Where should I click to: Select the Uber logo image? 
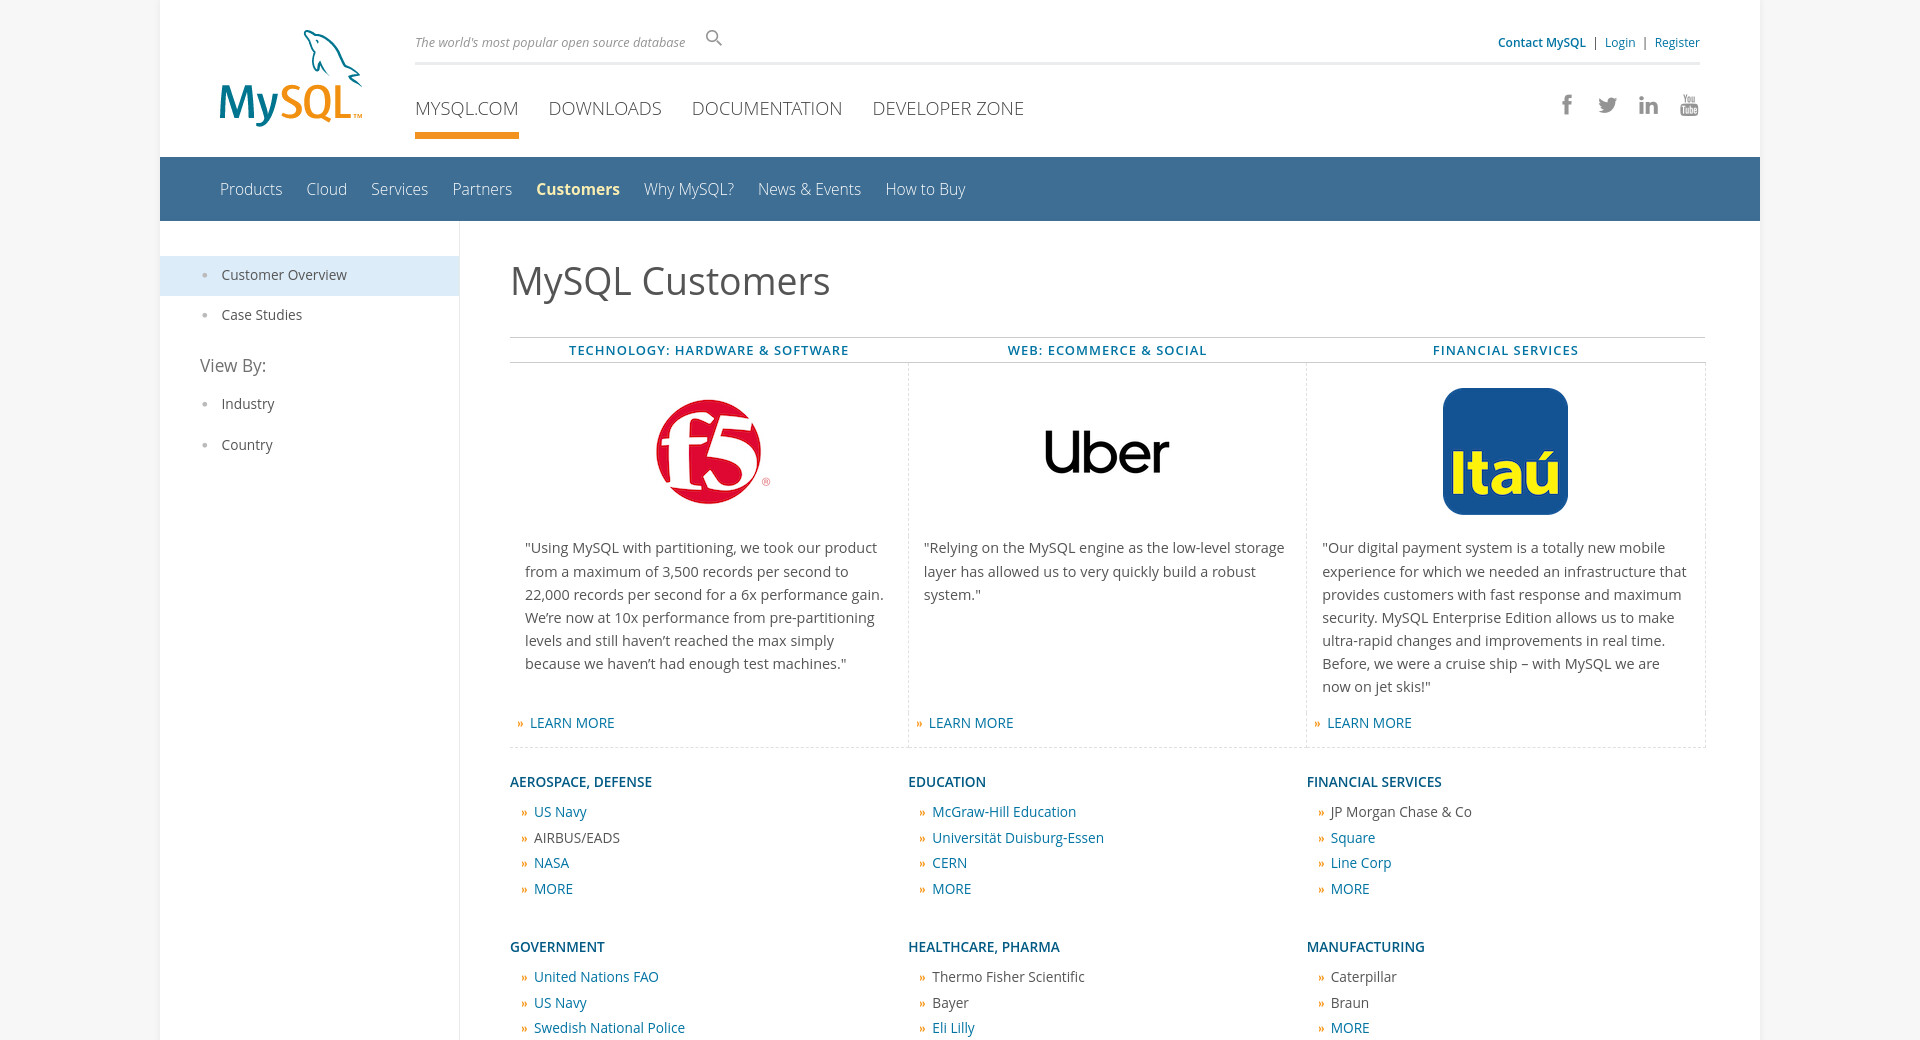[1106, 452]
